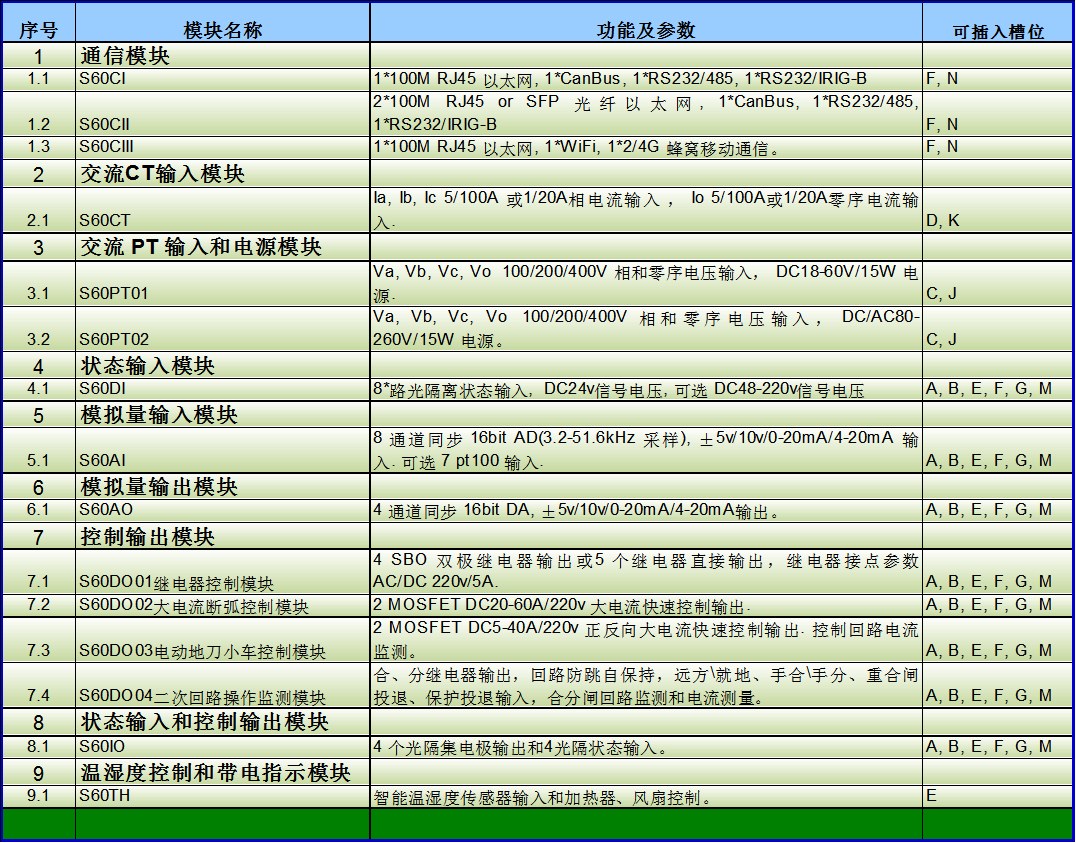The width and height of the screenshot is (1076, 843).
Task: Click the S60IO module name cell
Action: point(222,747)
